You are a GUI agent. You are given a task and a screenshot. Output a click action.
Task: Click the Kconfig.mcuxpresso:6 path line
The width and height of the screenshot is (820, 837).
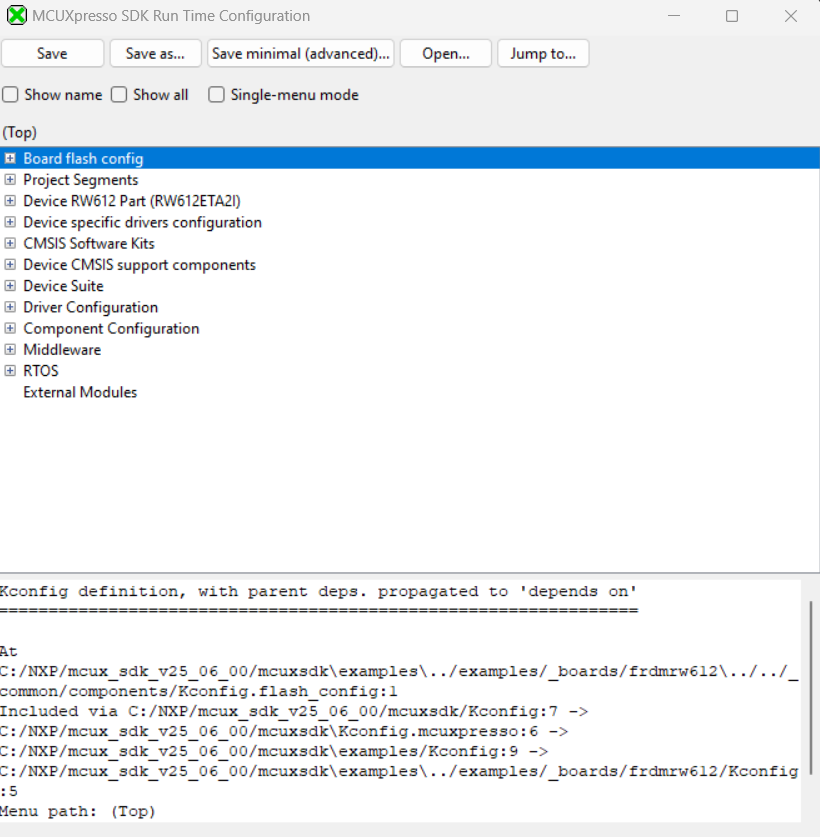284,731
